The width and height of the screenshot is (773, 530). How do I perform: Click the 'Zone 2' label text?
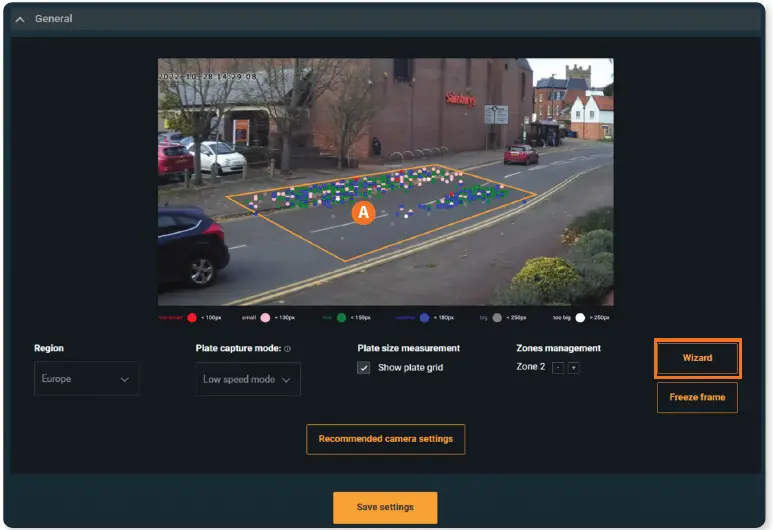(x=530, y=367)
